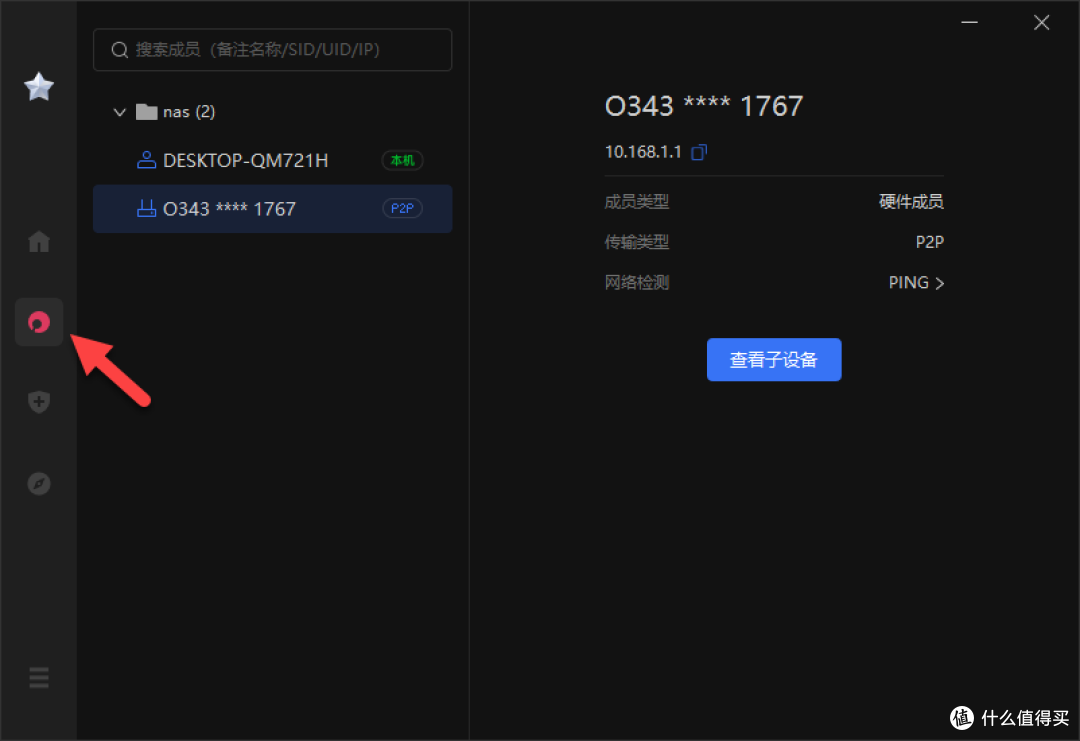The width and height of the screenshot is (1080, 741).
Task: Click the 网络检测 label
Action: pyautogui.click(x=636, y=282)
